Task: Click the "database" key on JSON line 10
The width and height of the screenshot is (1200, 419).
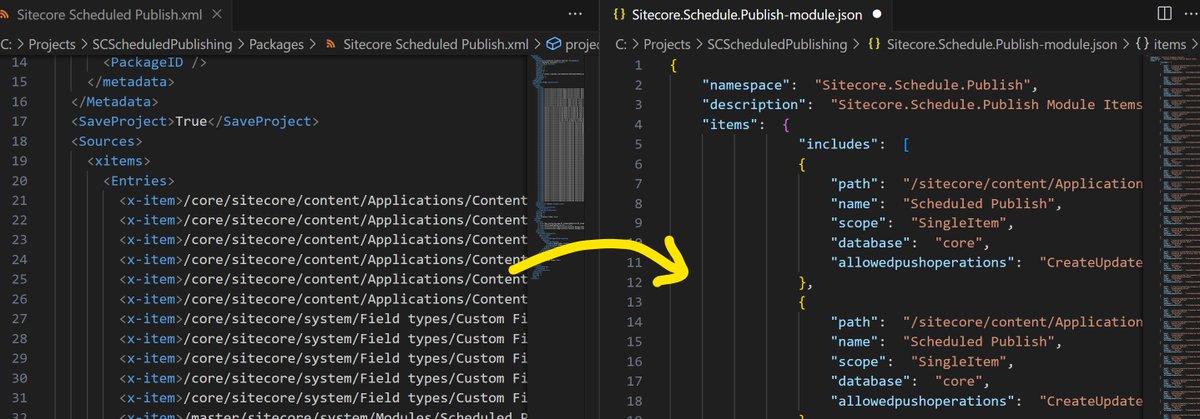Action: [x=873, y=243]
